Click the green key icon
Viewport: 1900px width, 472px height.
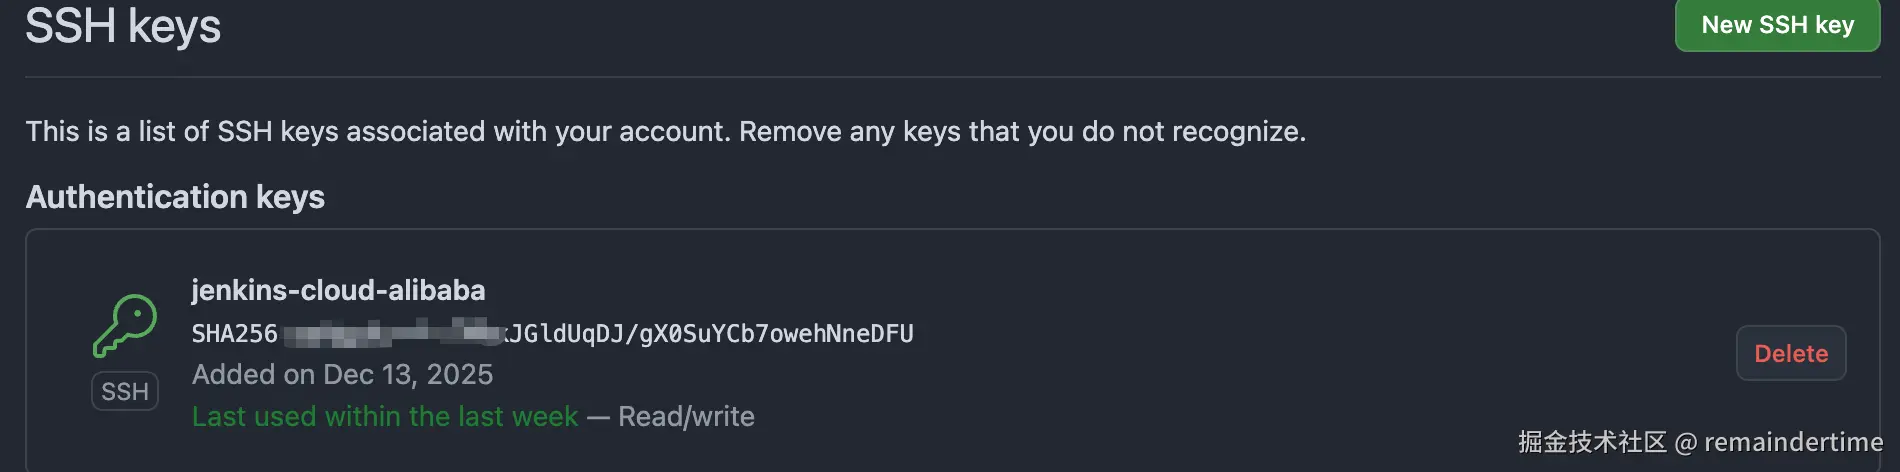click(125, 325)
